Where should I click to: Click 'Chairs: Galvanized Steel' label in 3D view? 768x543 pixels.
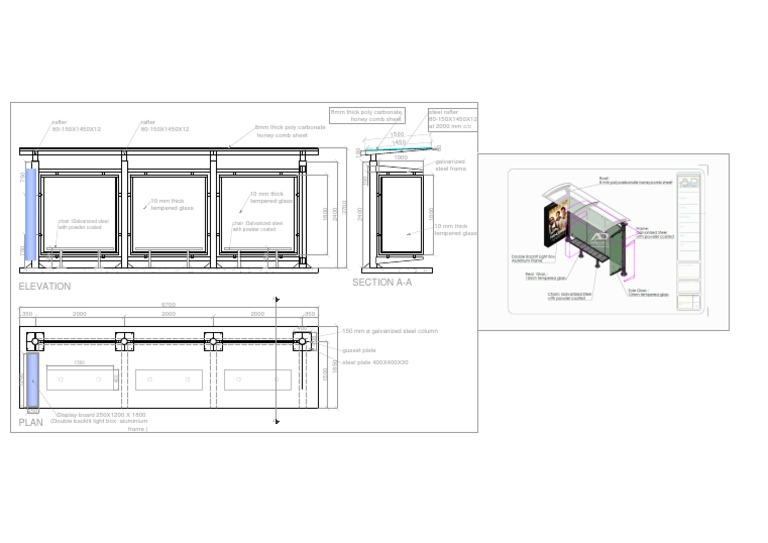tap(570, 296)
